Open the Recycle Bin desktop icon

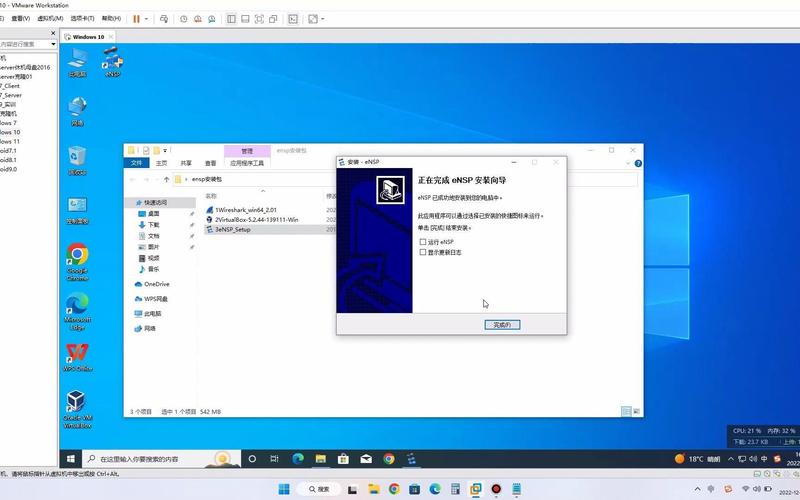click(77, 161)
